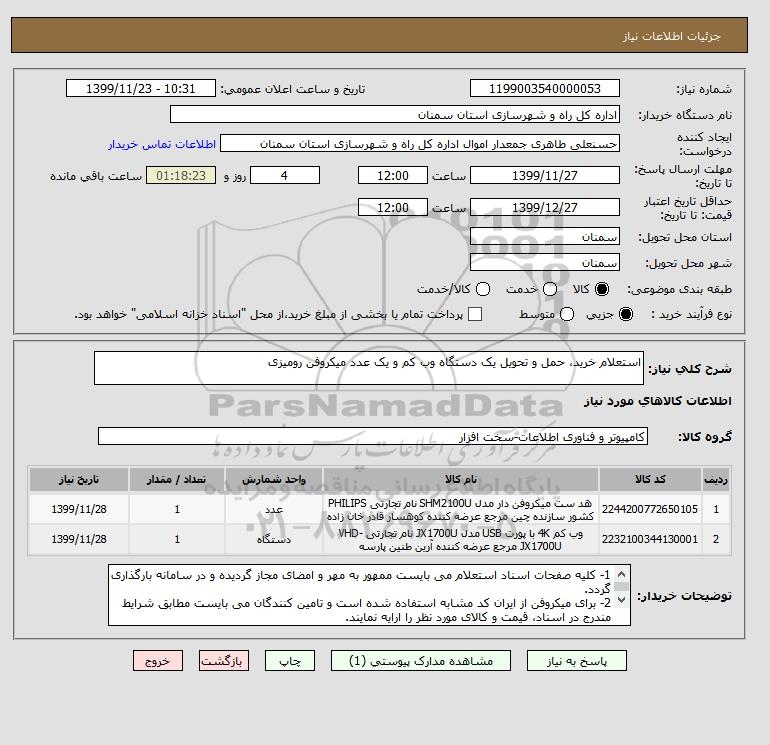Click the کد کالا column header
This screenshot has width=770, height=745.
click(x=650, y=479)
